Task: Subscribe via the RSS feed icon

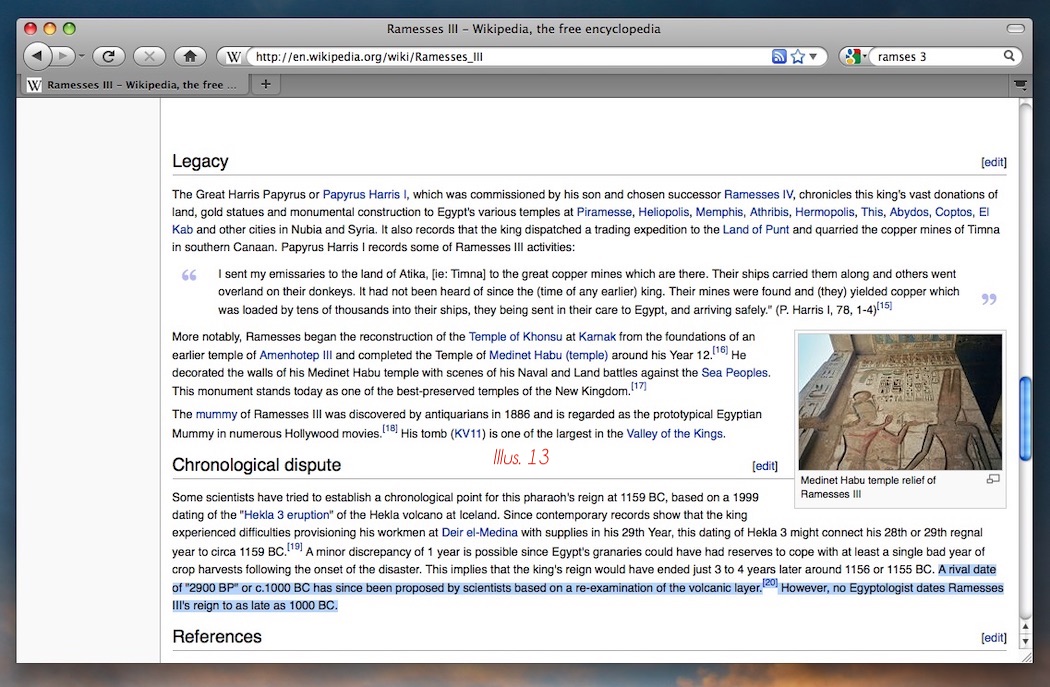Action: [779, 57]
